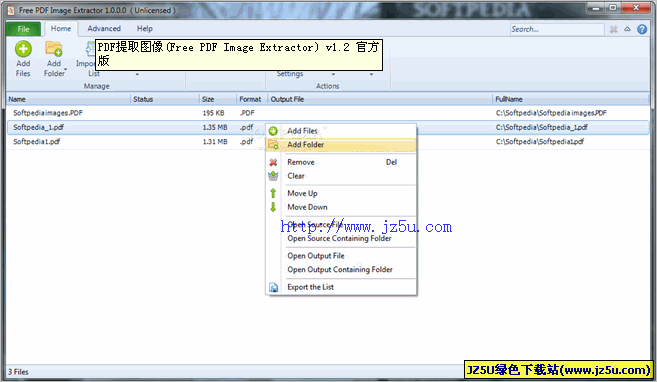Click the Settings ribbon button
Image resolution: width=657 pixels, height=382 pixels.
(290, 74)
